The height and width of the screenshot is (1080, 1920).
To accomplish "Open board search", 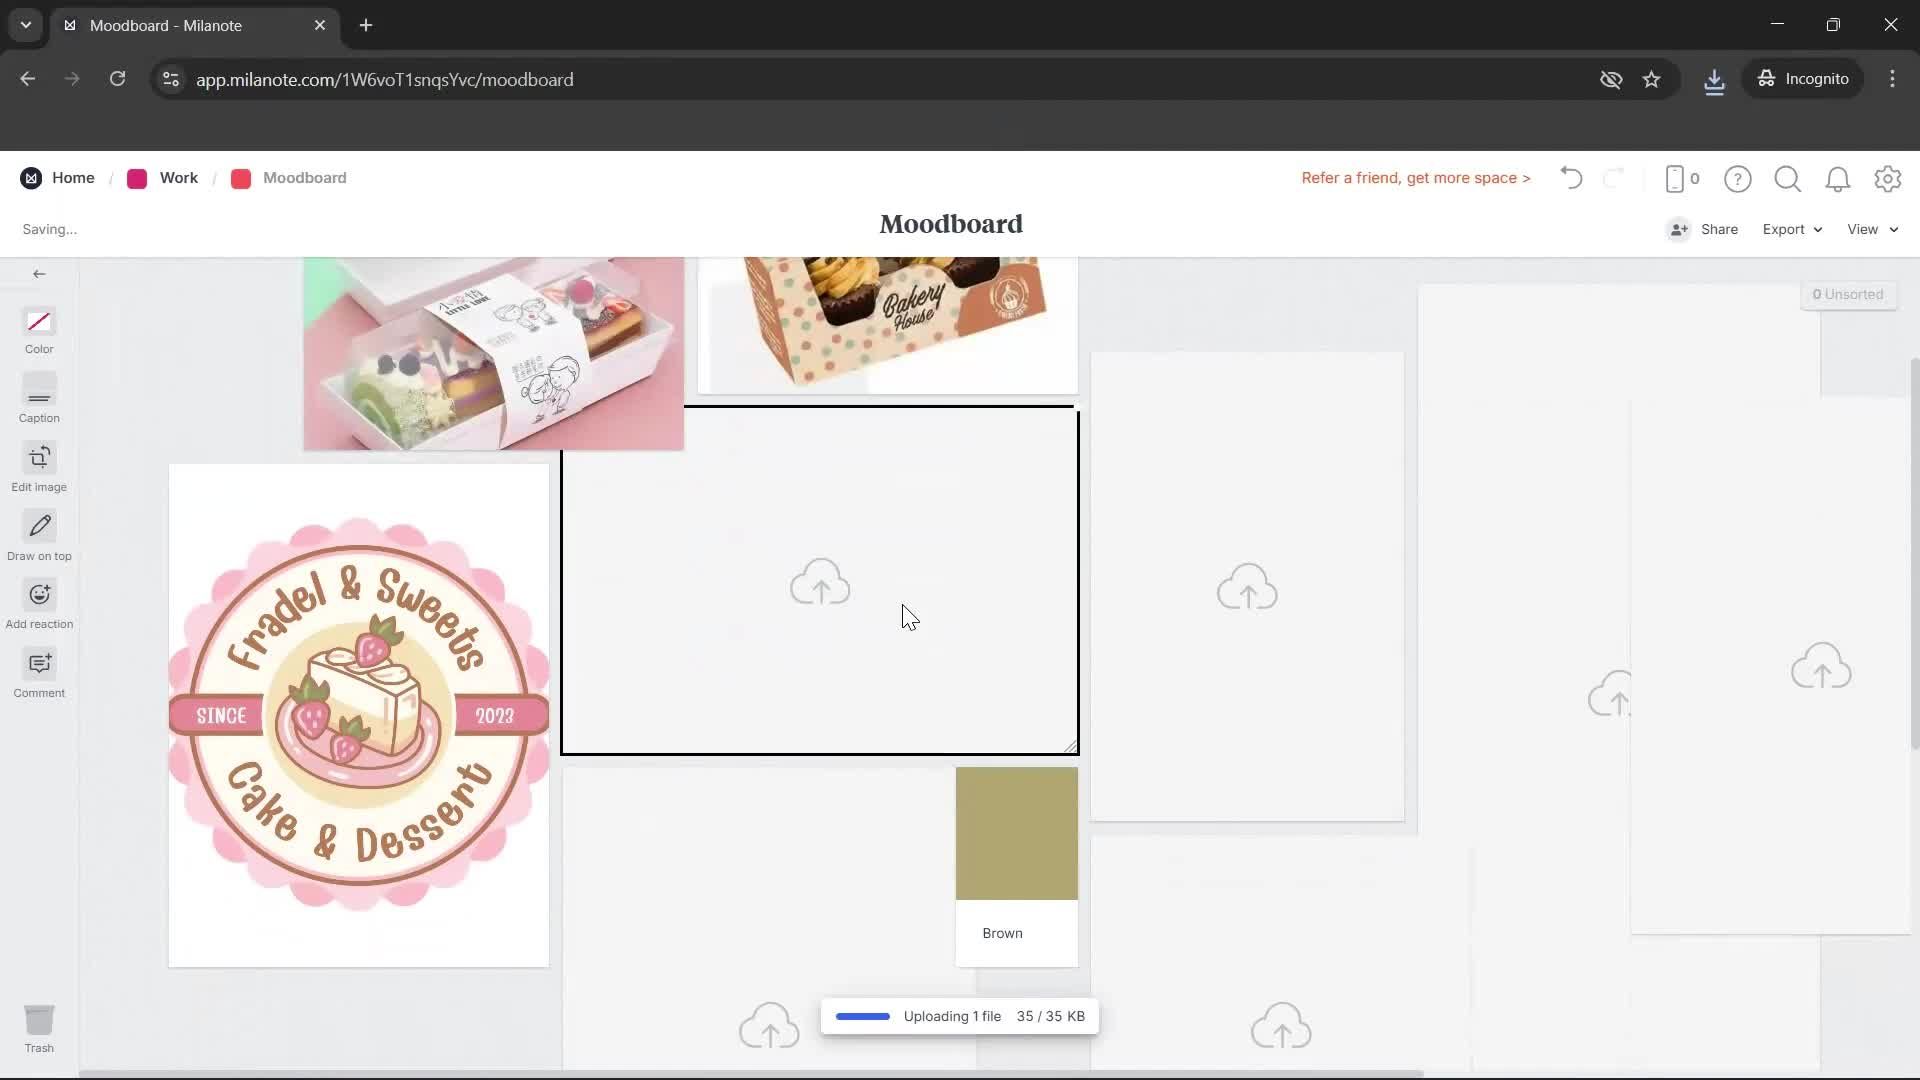I will (1788, 178).
